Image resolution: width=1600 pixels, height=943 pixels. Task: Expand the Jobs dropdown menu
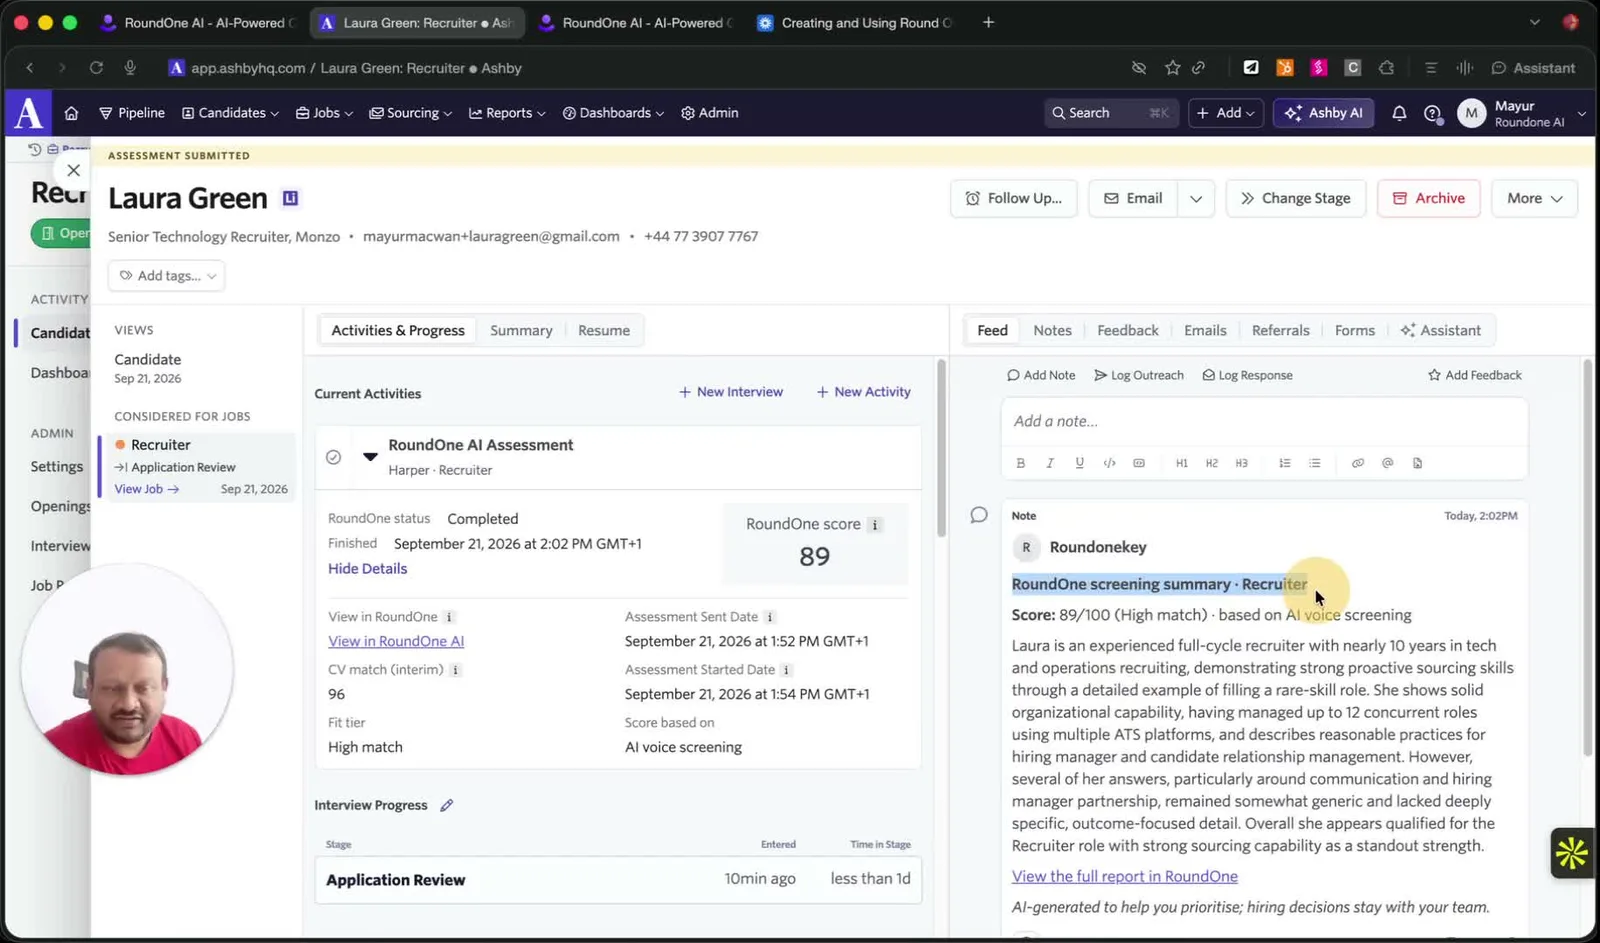[x=325, y=113]
